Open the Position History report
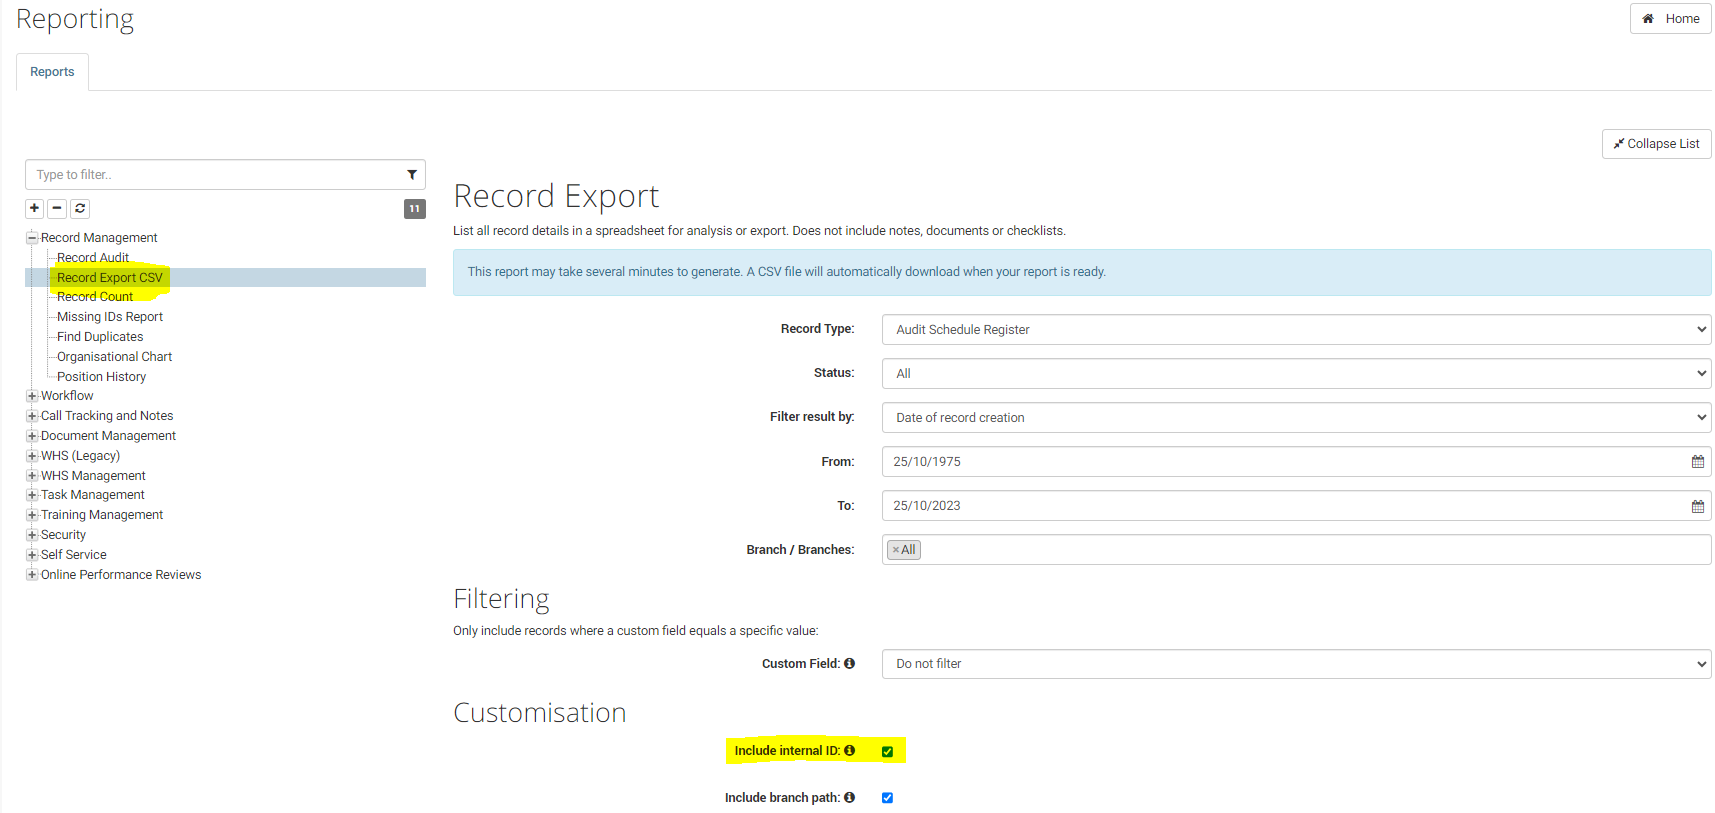Viewport: 1715px width, 813px height. (101, 377)
